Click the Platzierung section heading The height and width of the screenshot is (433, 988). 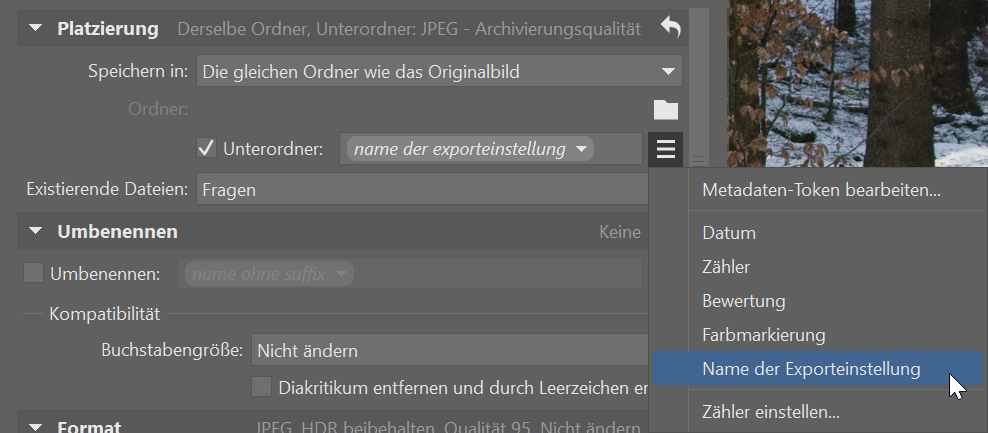(108, 29)
